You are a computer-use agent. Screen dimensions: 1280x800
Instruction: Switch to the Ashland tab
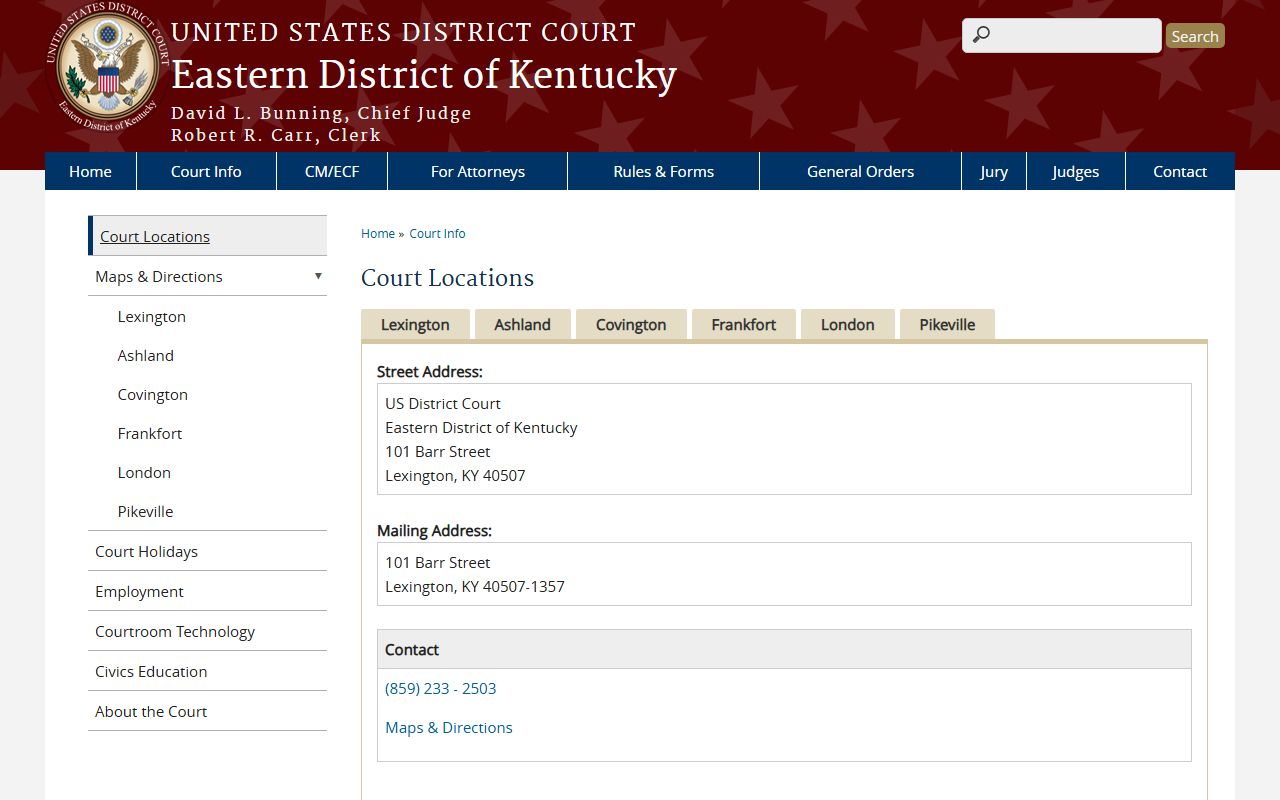[522, 325]
